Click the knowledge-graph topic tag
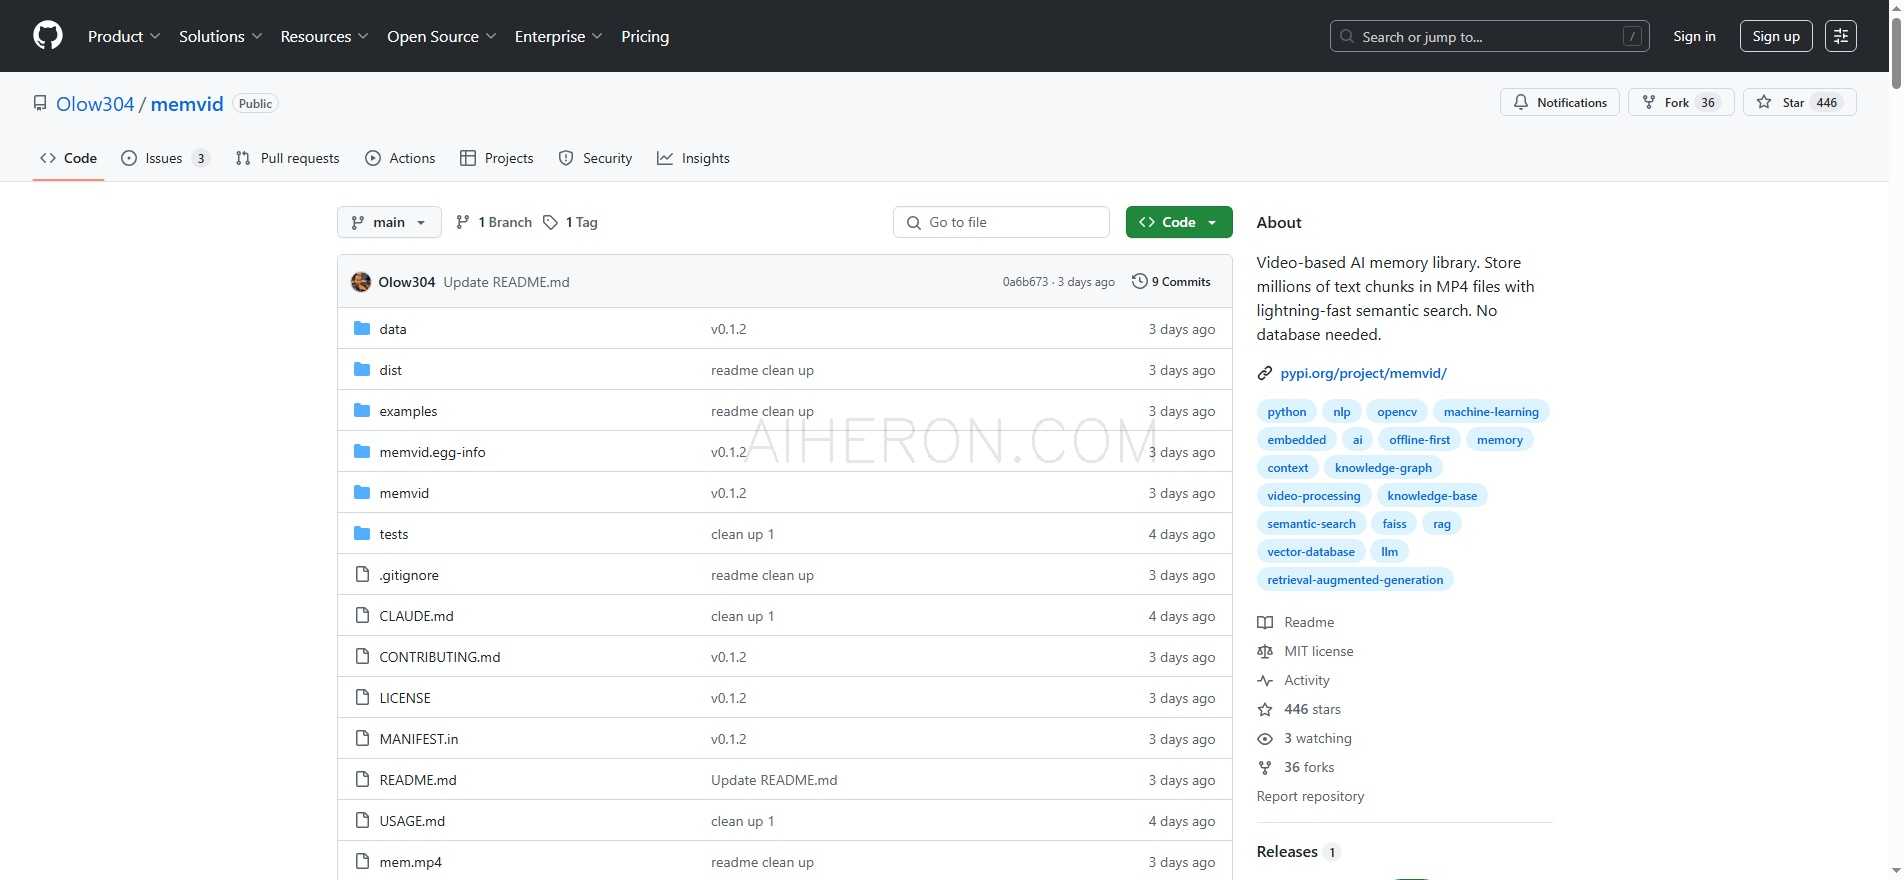Screen dimensions: 1904x880 pyautogui.click(x=1383, y=467)
